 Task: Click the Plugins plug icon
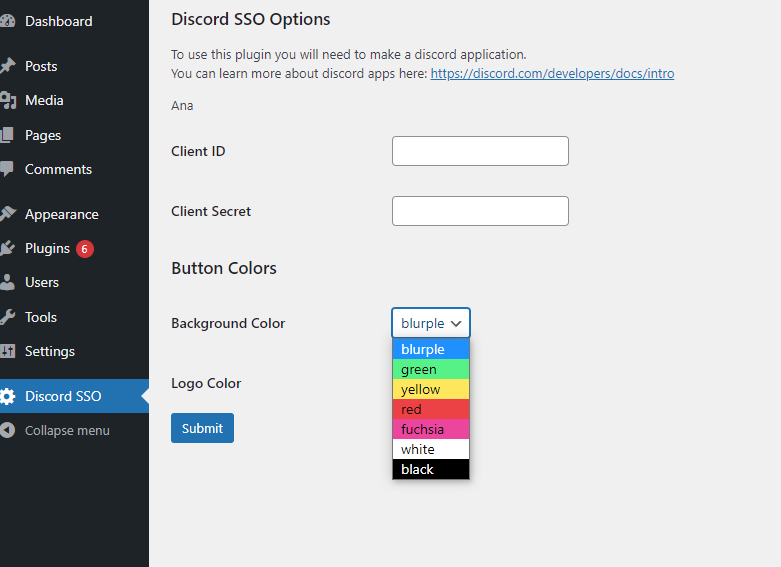click(x=7, y=248)
